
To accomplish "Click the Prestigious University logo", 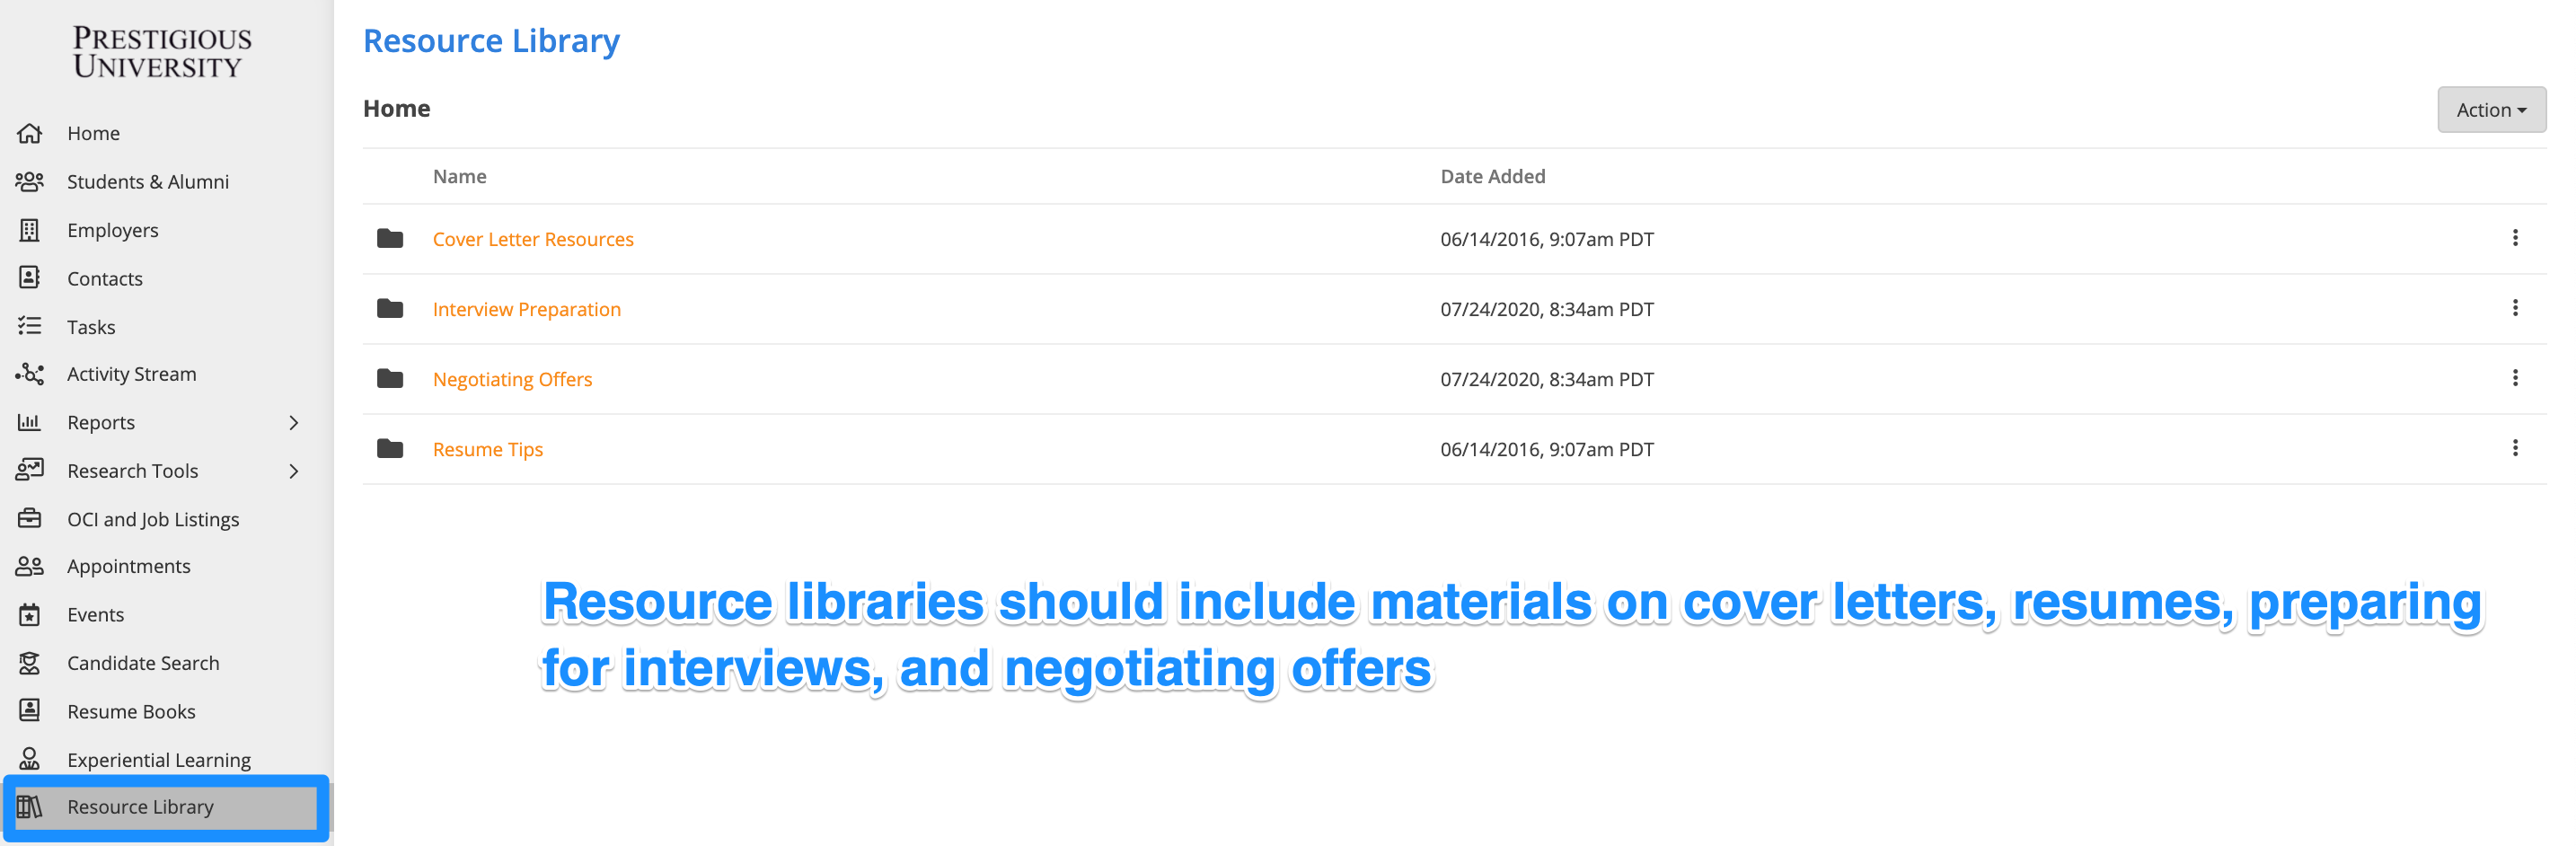I will [x=162, y=52].
